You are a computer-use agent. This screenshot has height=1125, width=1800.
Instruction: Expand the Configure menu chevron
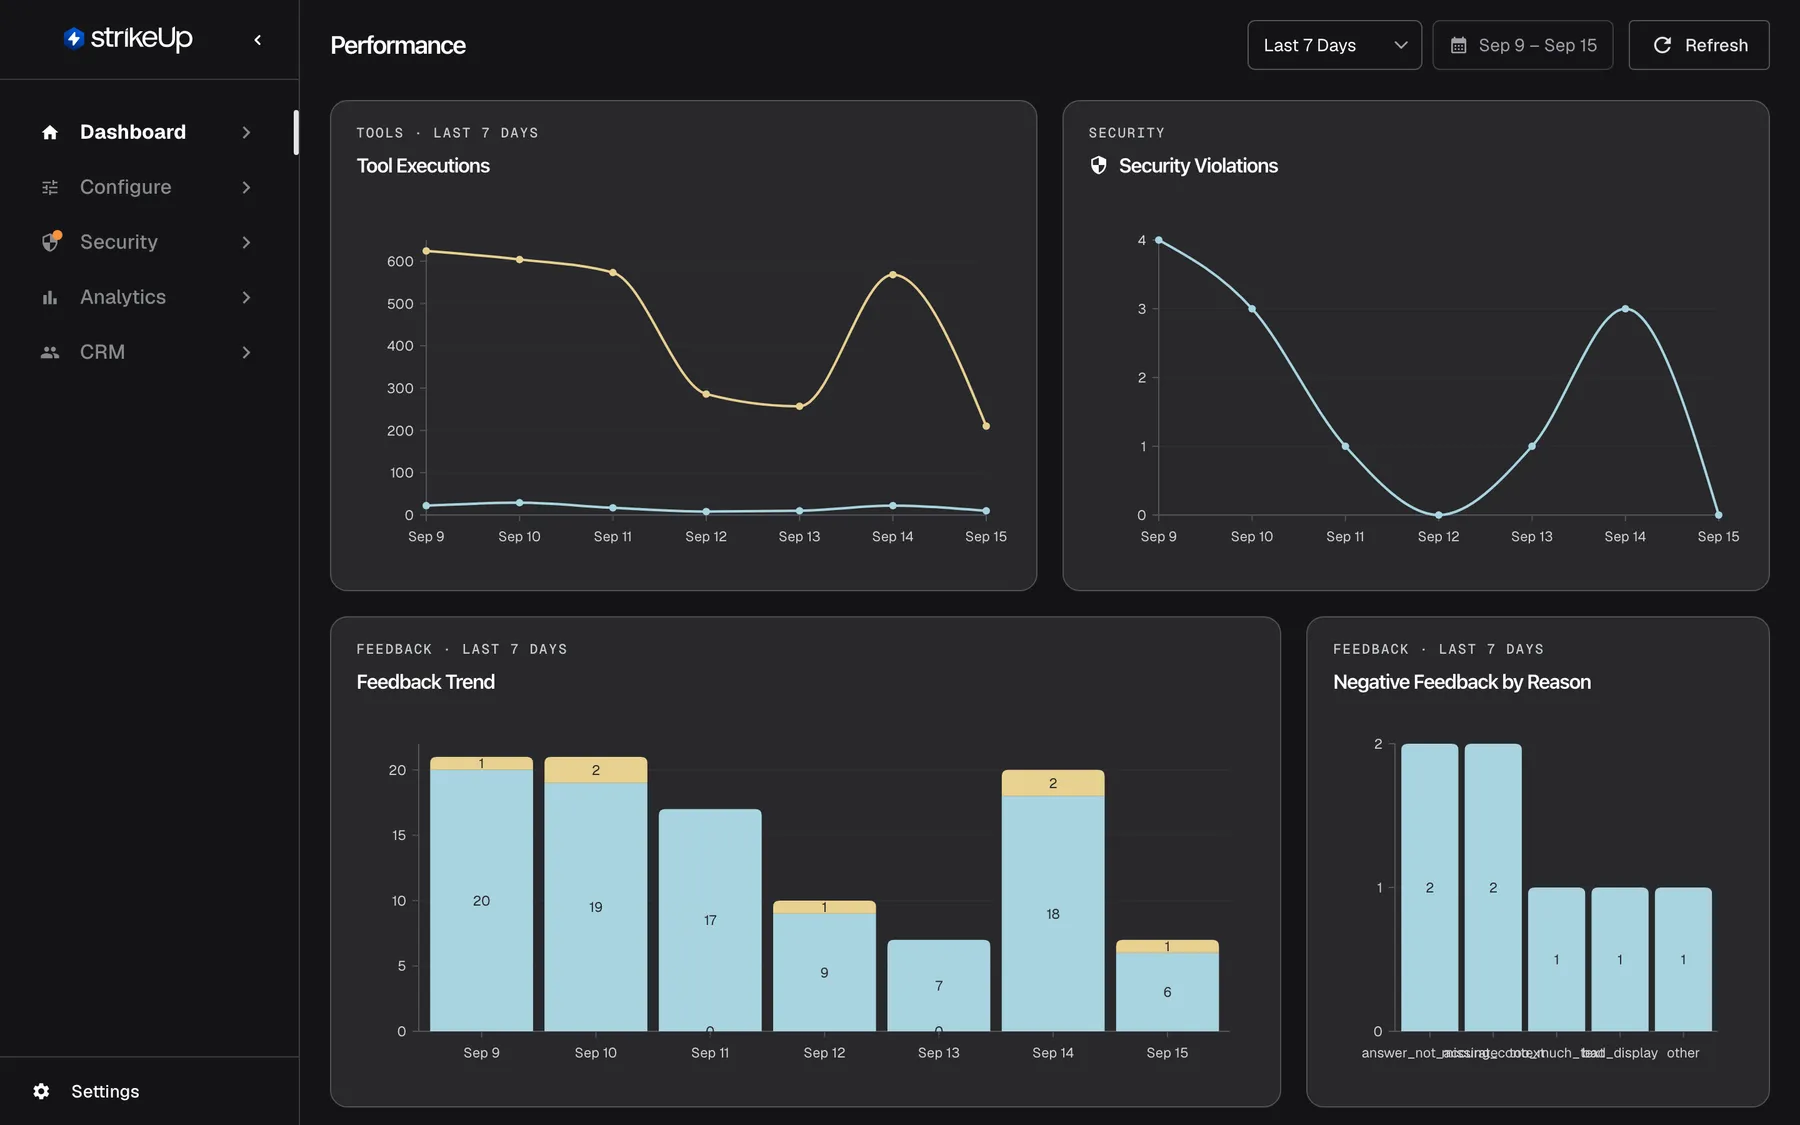[x=246, y=187]
